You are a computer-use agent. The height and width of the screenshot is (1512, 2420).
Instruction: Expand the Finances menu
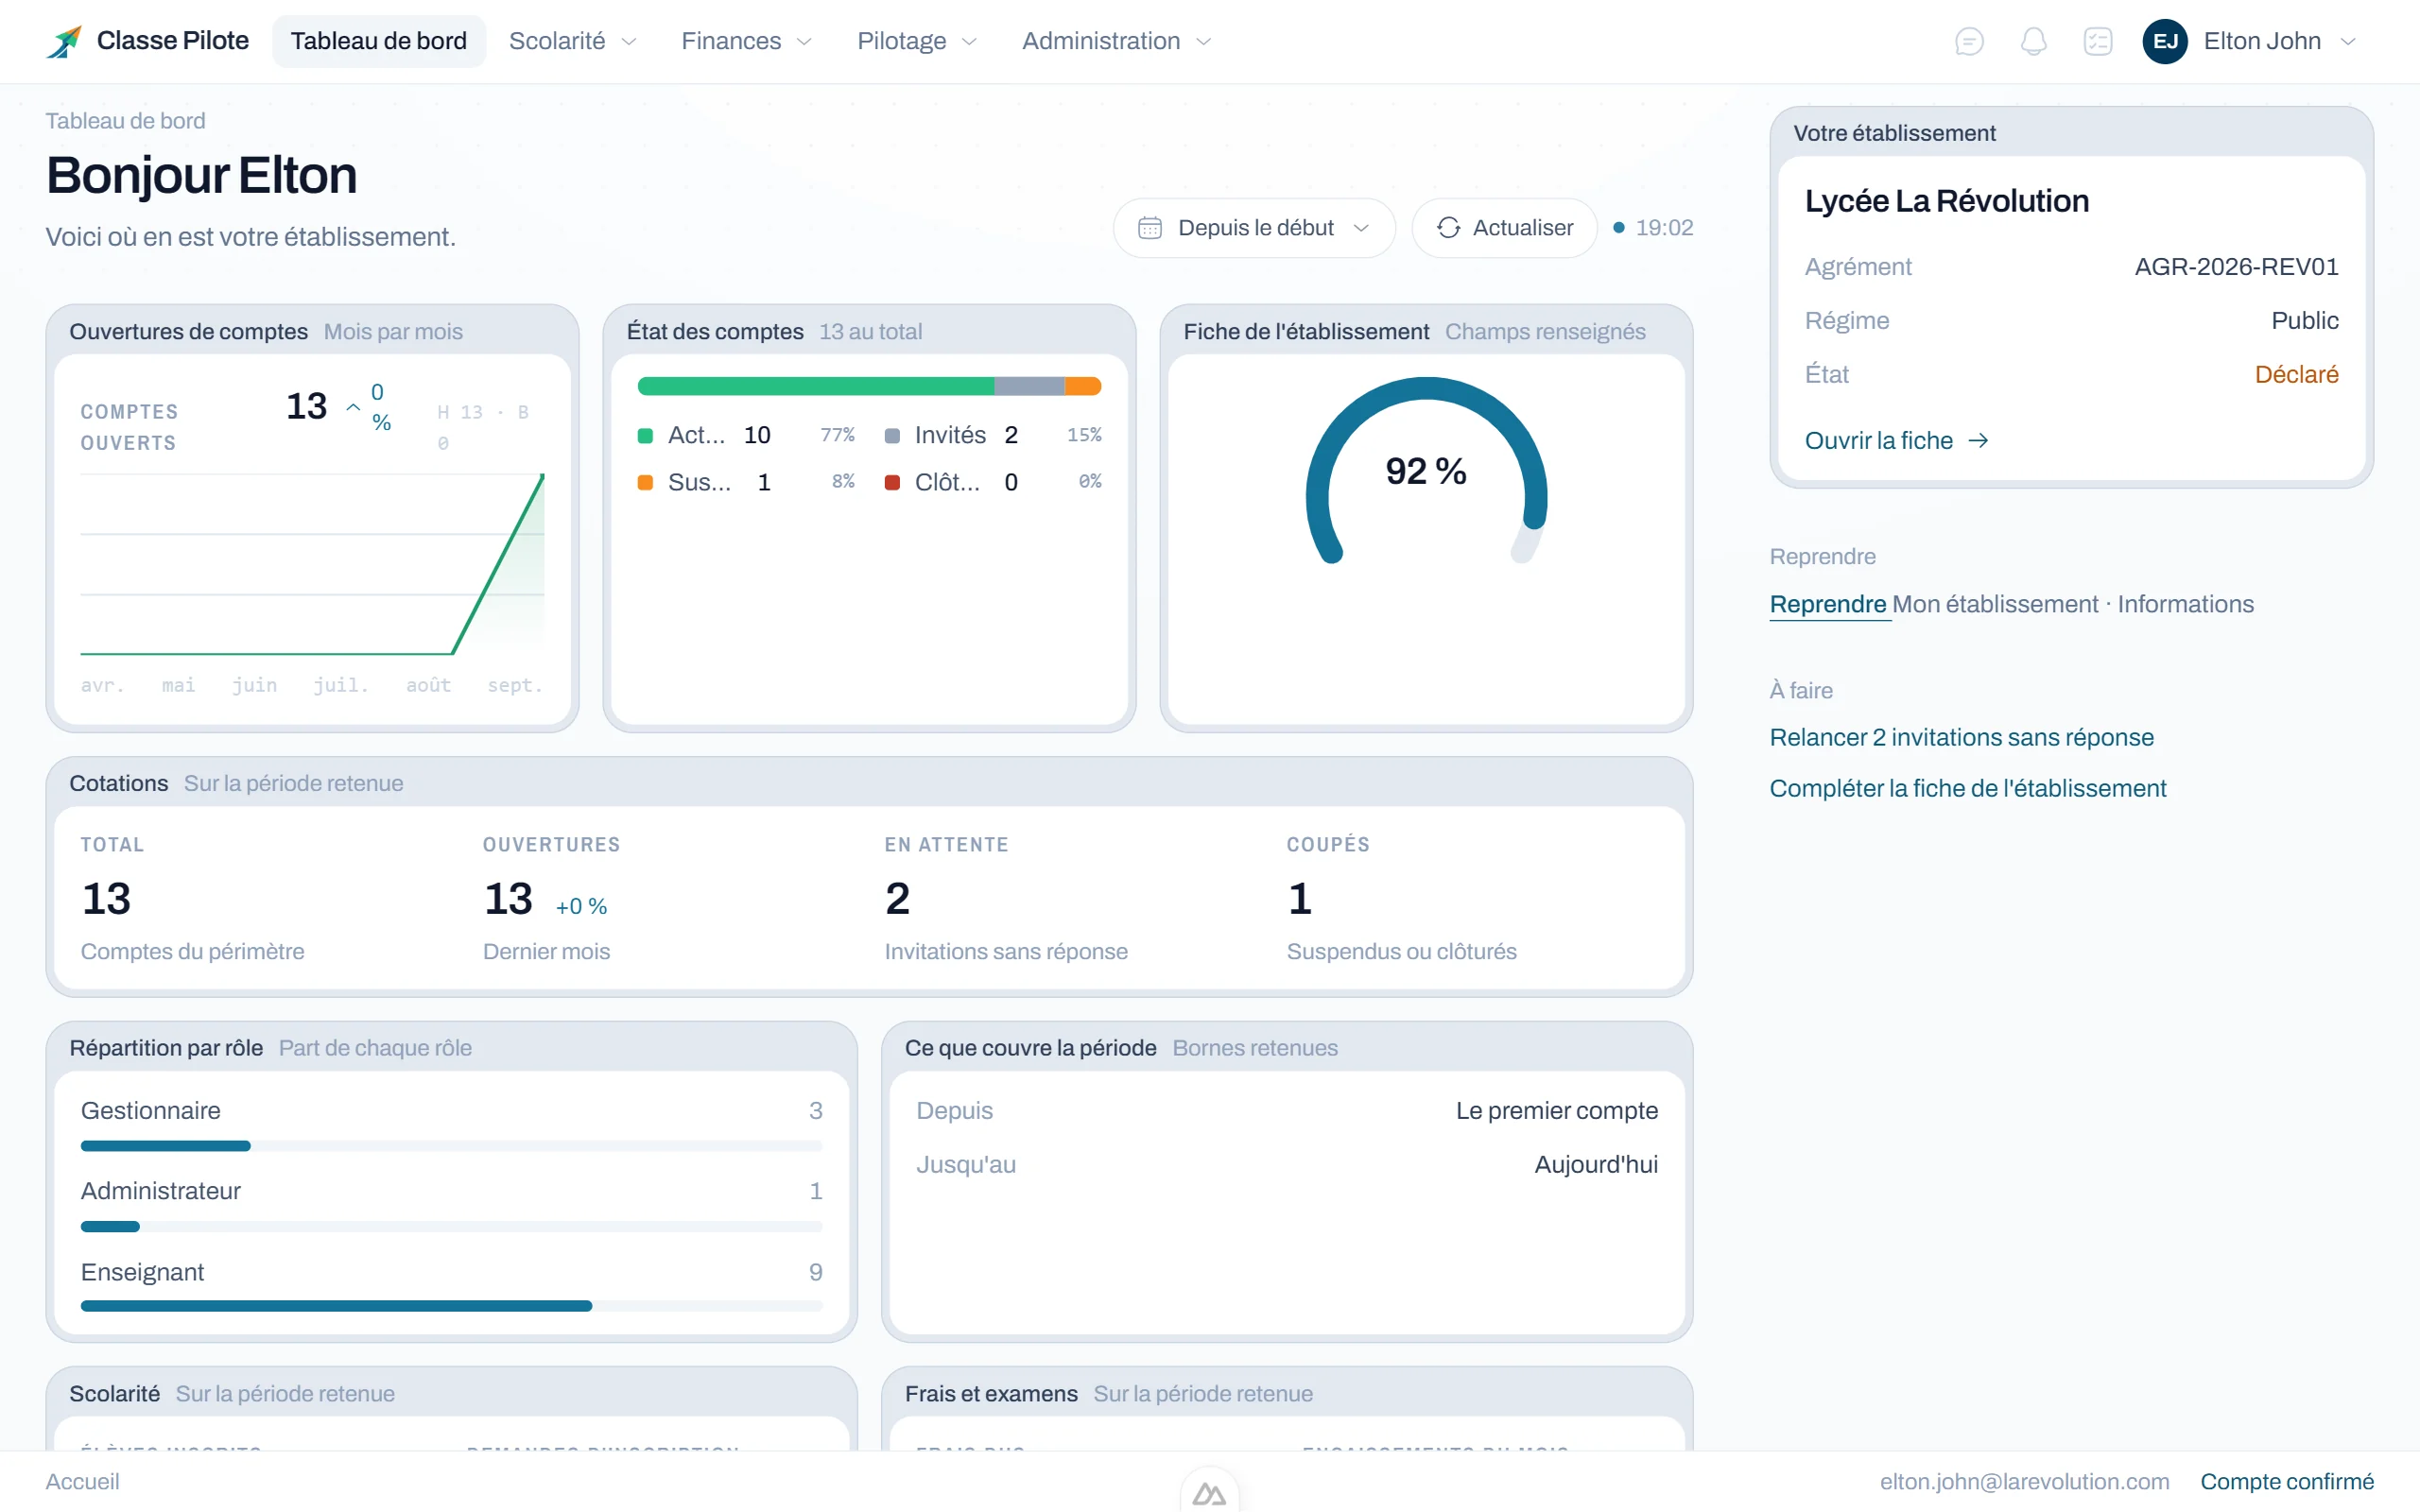point(746,41)
